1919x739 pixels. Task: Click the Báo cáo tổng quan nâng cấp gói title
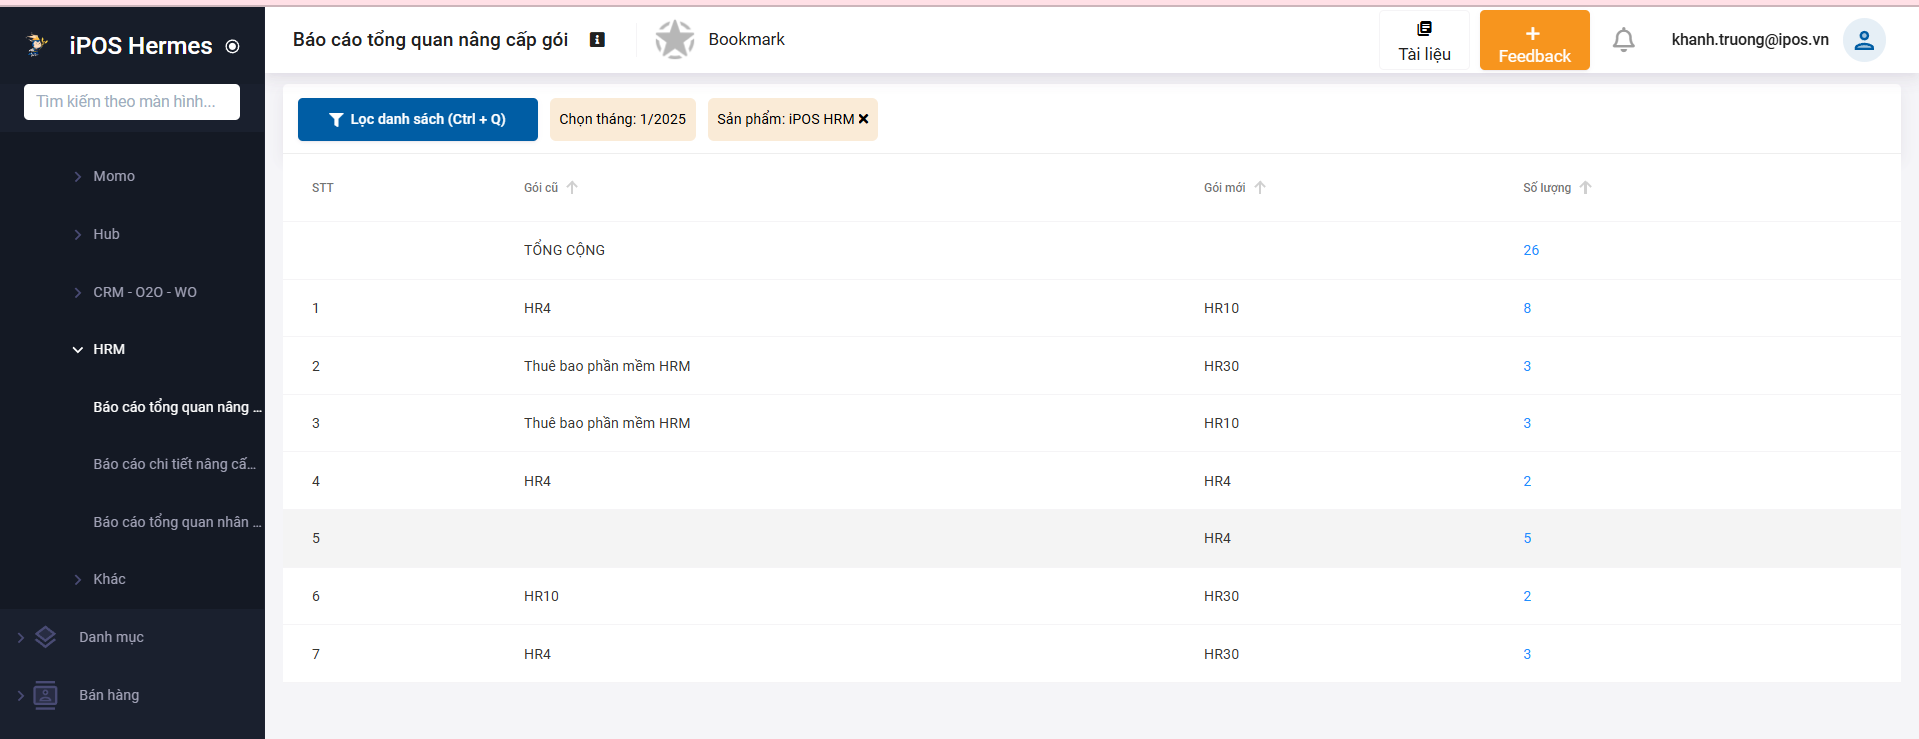coord(430,40)
